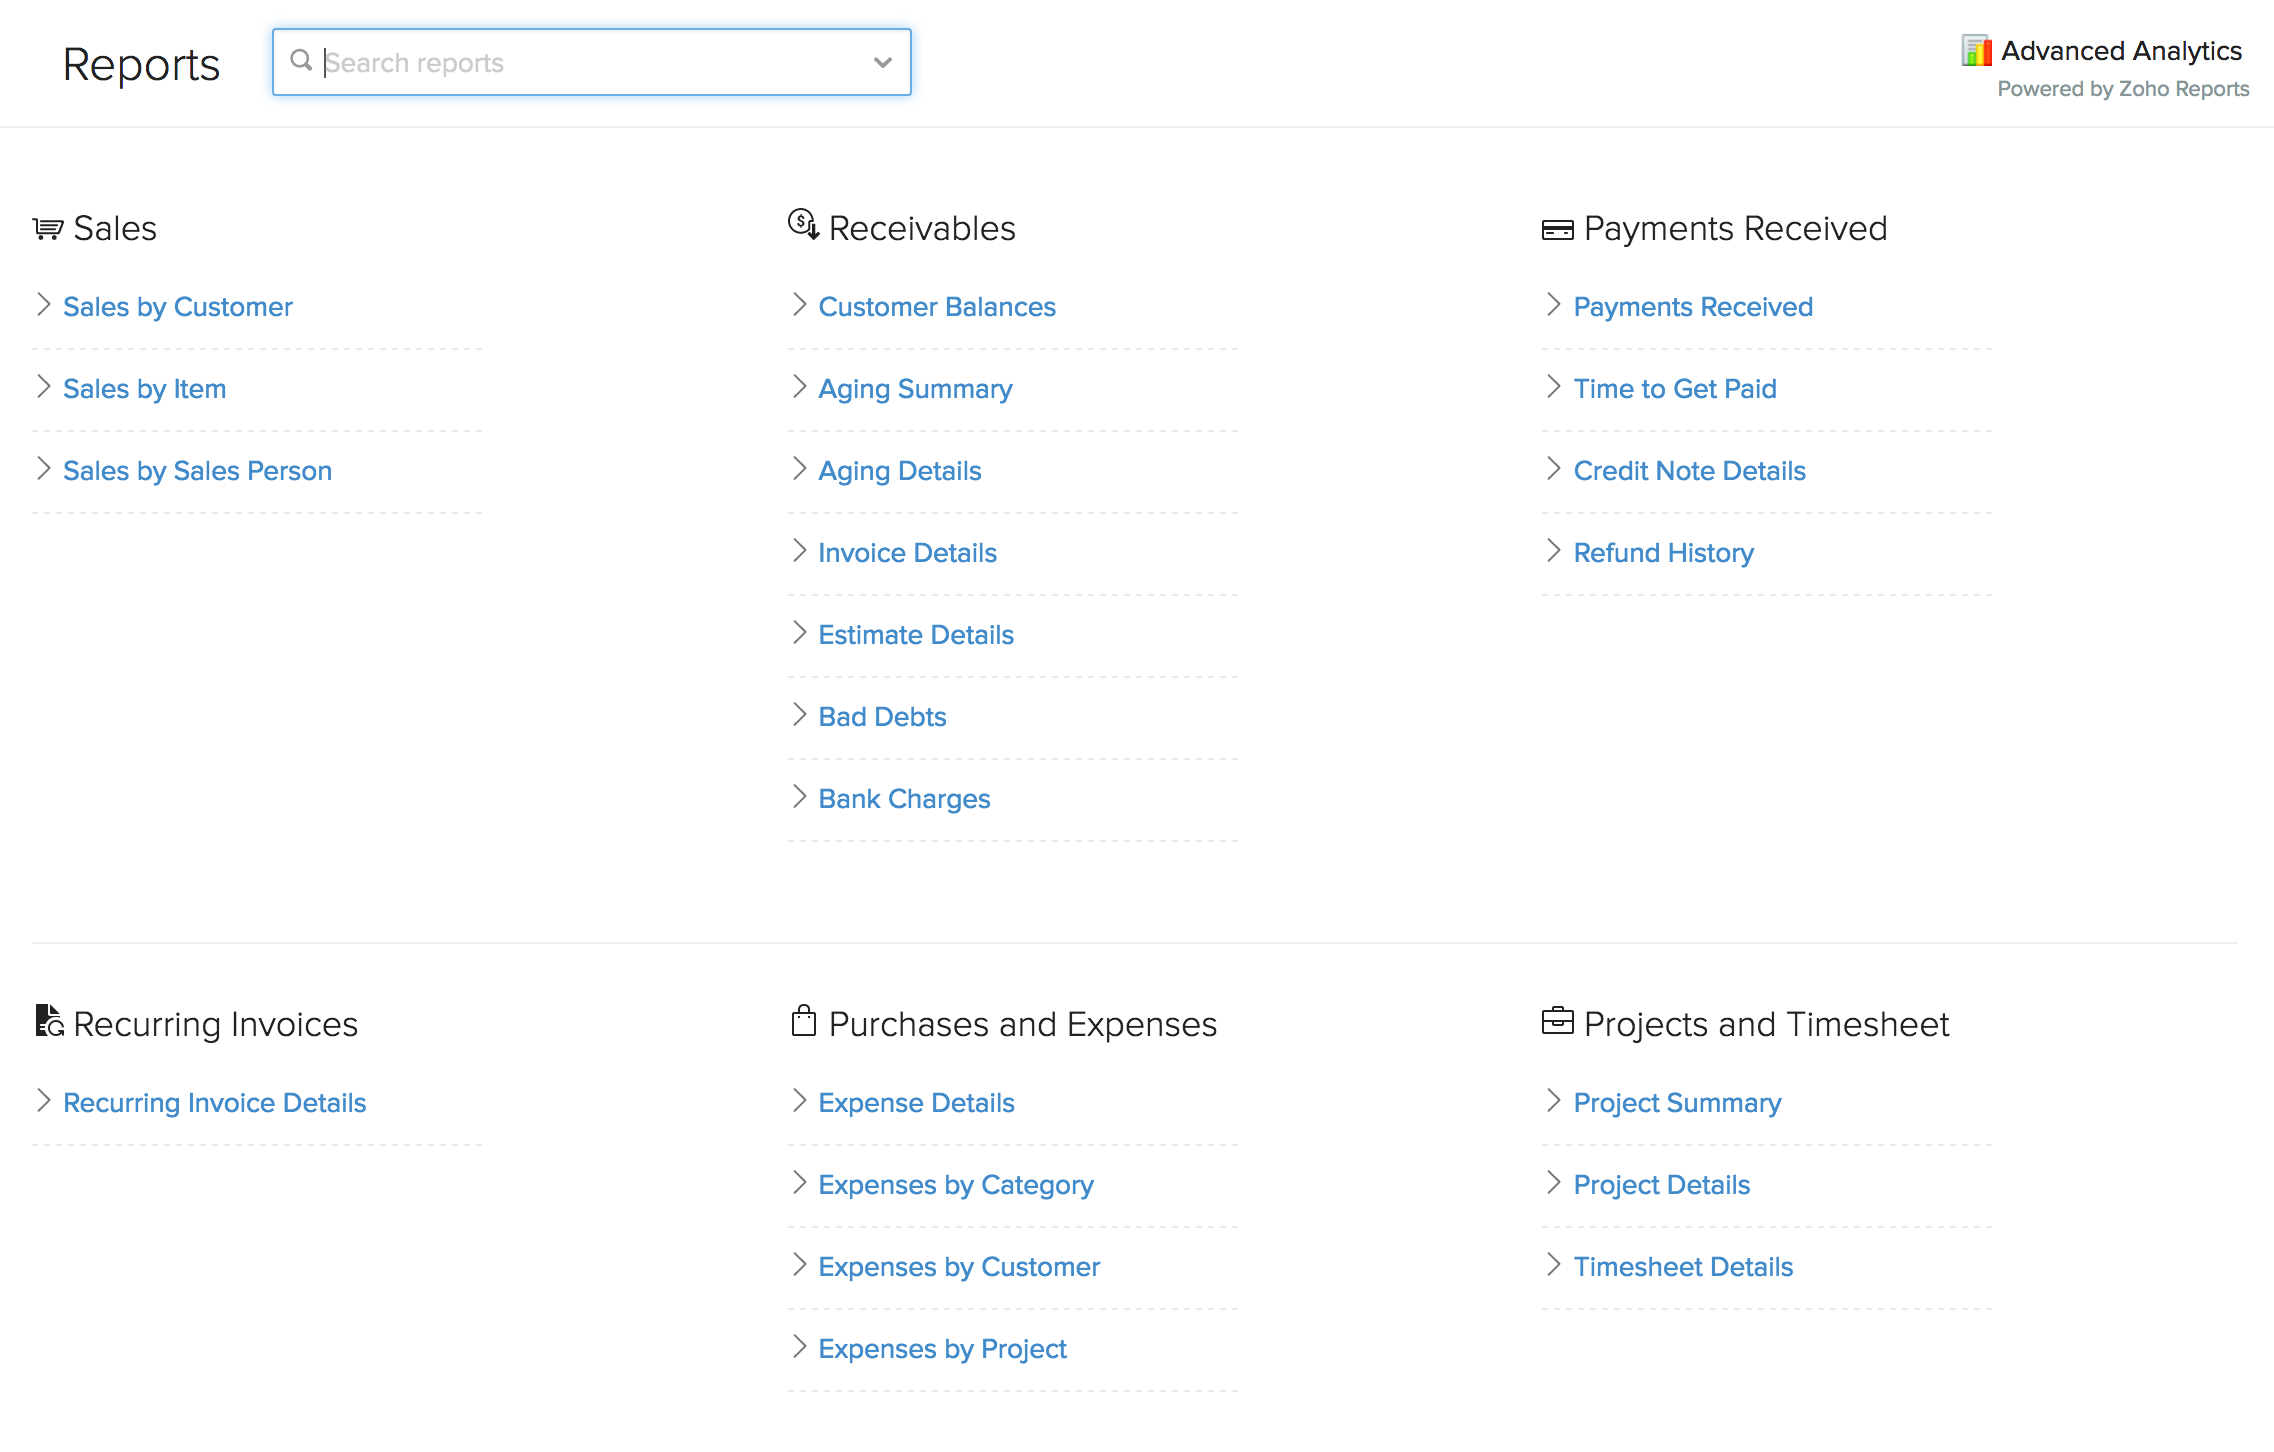This screenshot has width=2274, height=1452.
Task: Expand the Refund History chevron
Action: click(1553, 551)
